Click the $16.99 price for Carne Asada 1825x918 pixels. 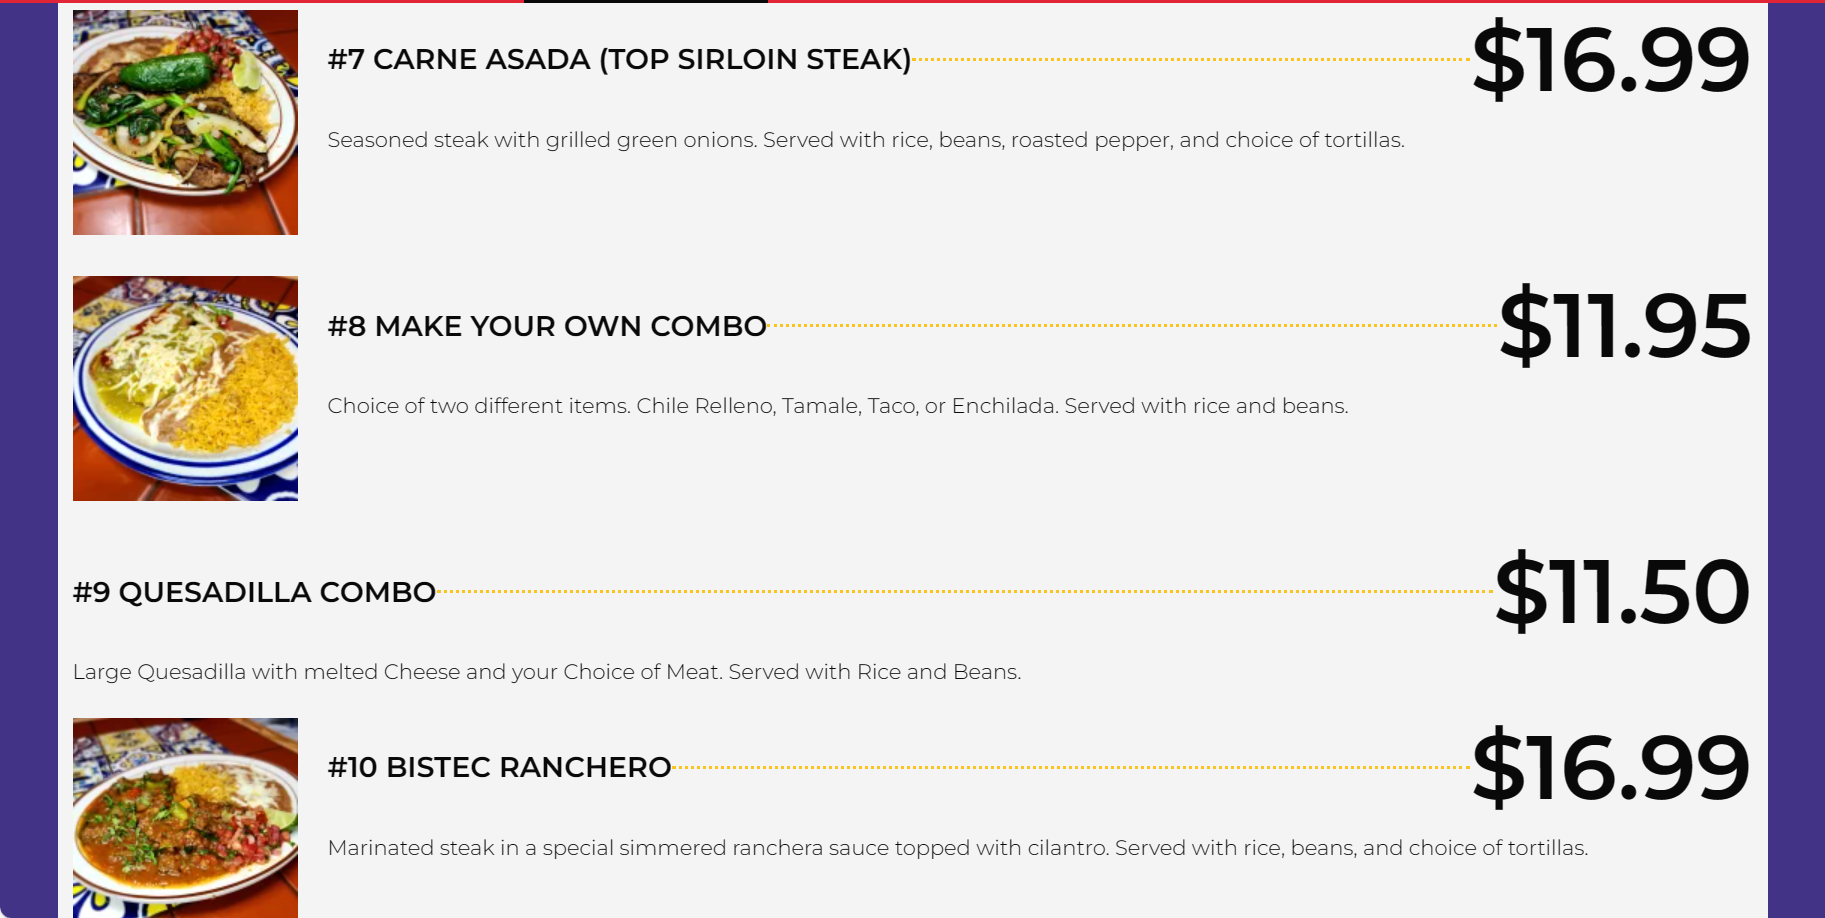1610,60
